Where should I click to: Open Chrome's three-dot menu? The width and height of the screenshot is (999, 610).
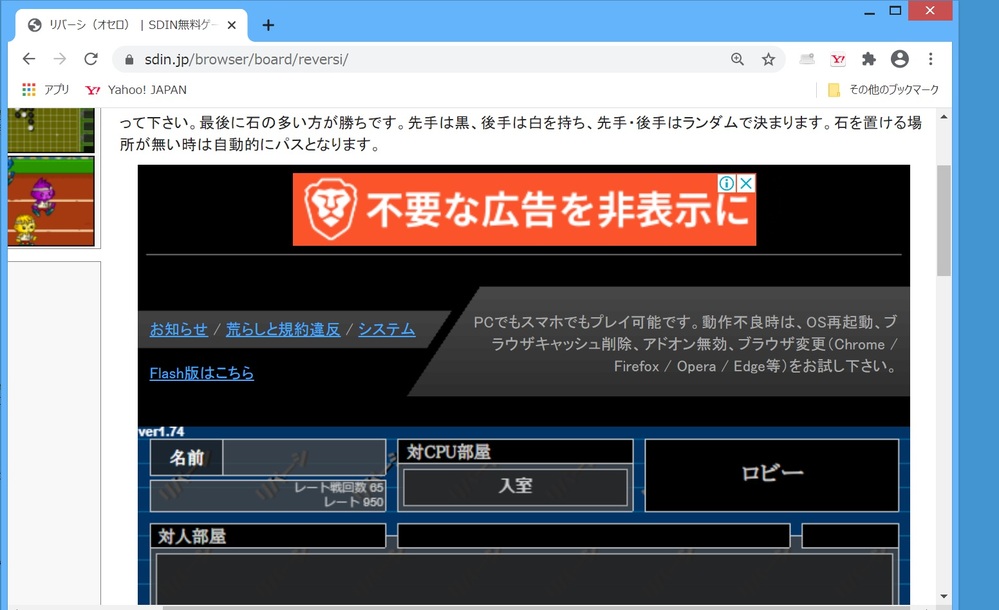[x=931, y=59]
